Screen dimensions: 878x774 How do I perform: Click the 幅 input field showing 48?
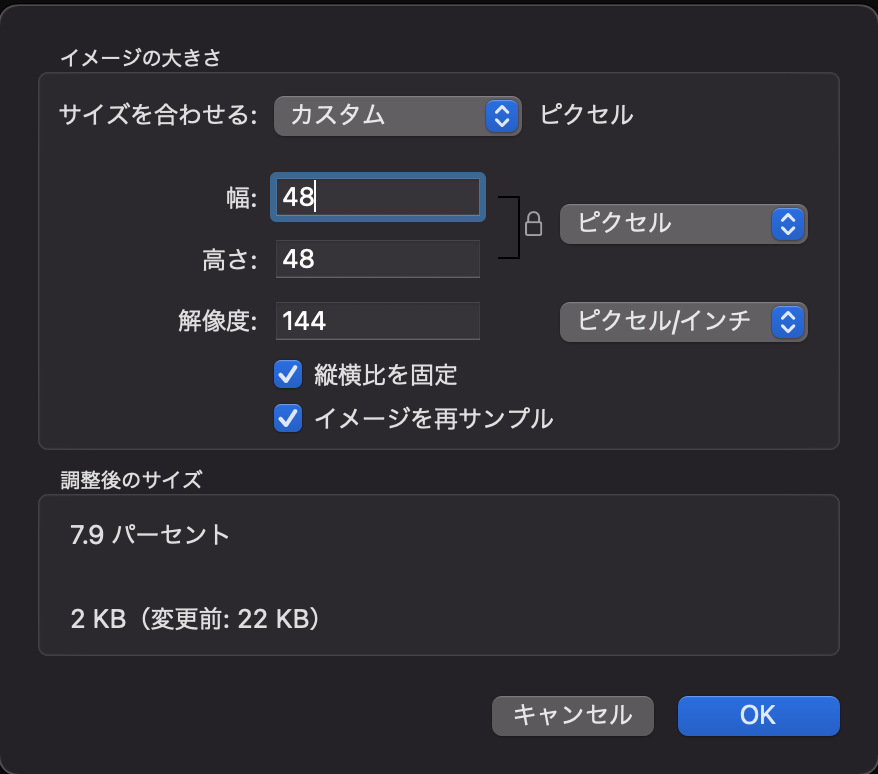click(x=377, y=197)
